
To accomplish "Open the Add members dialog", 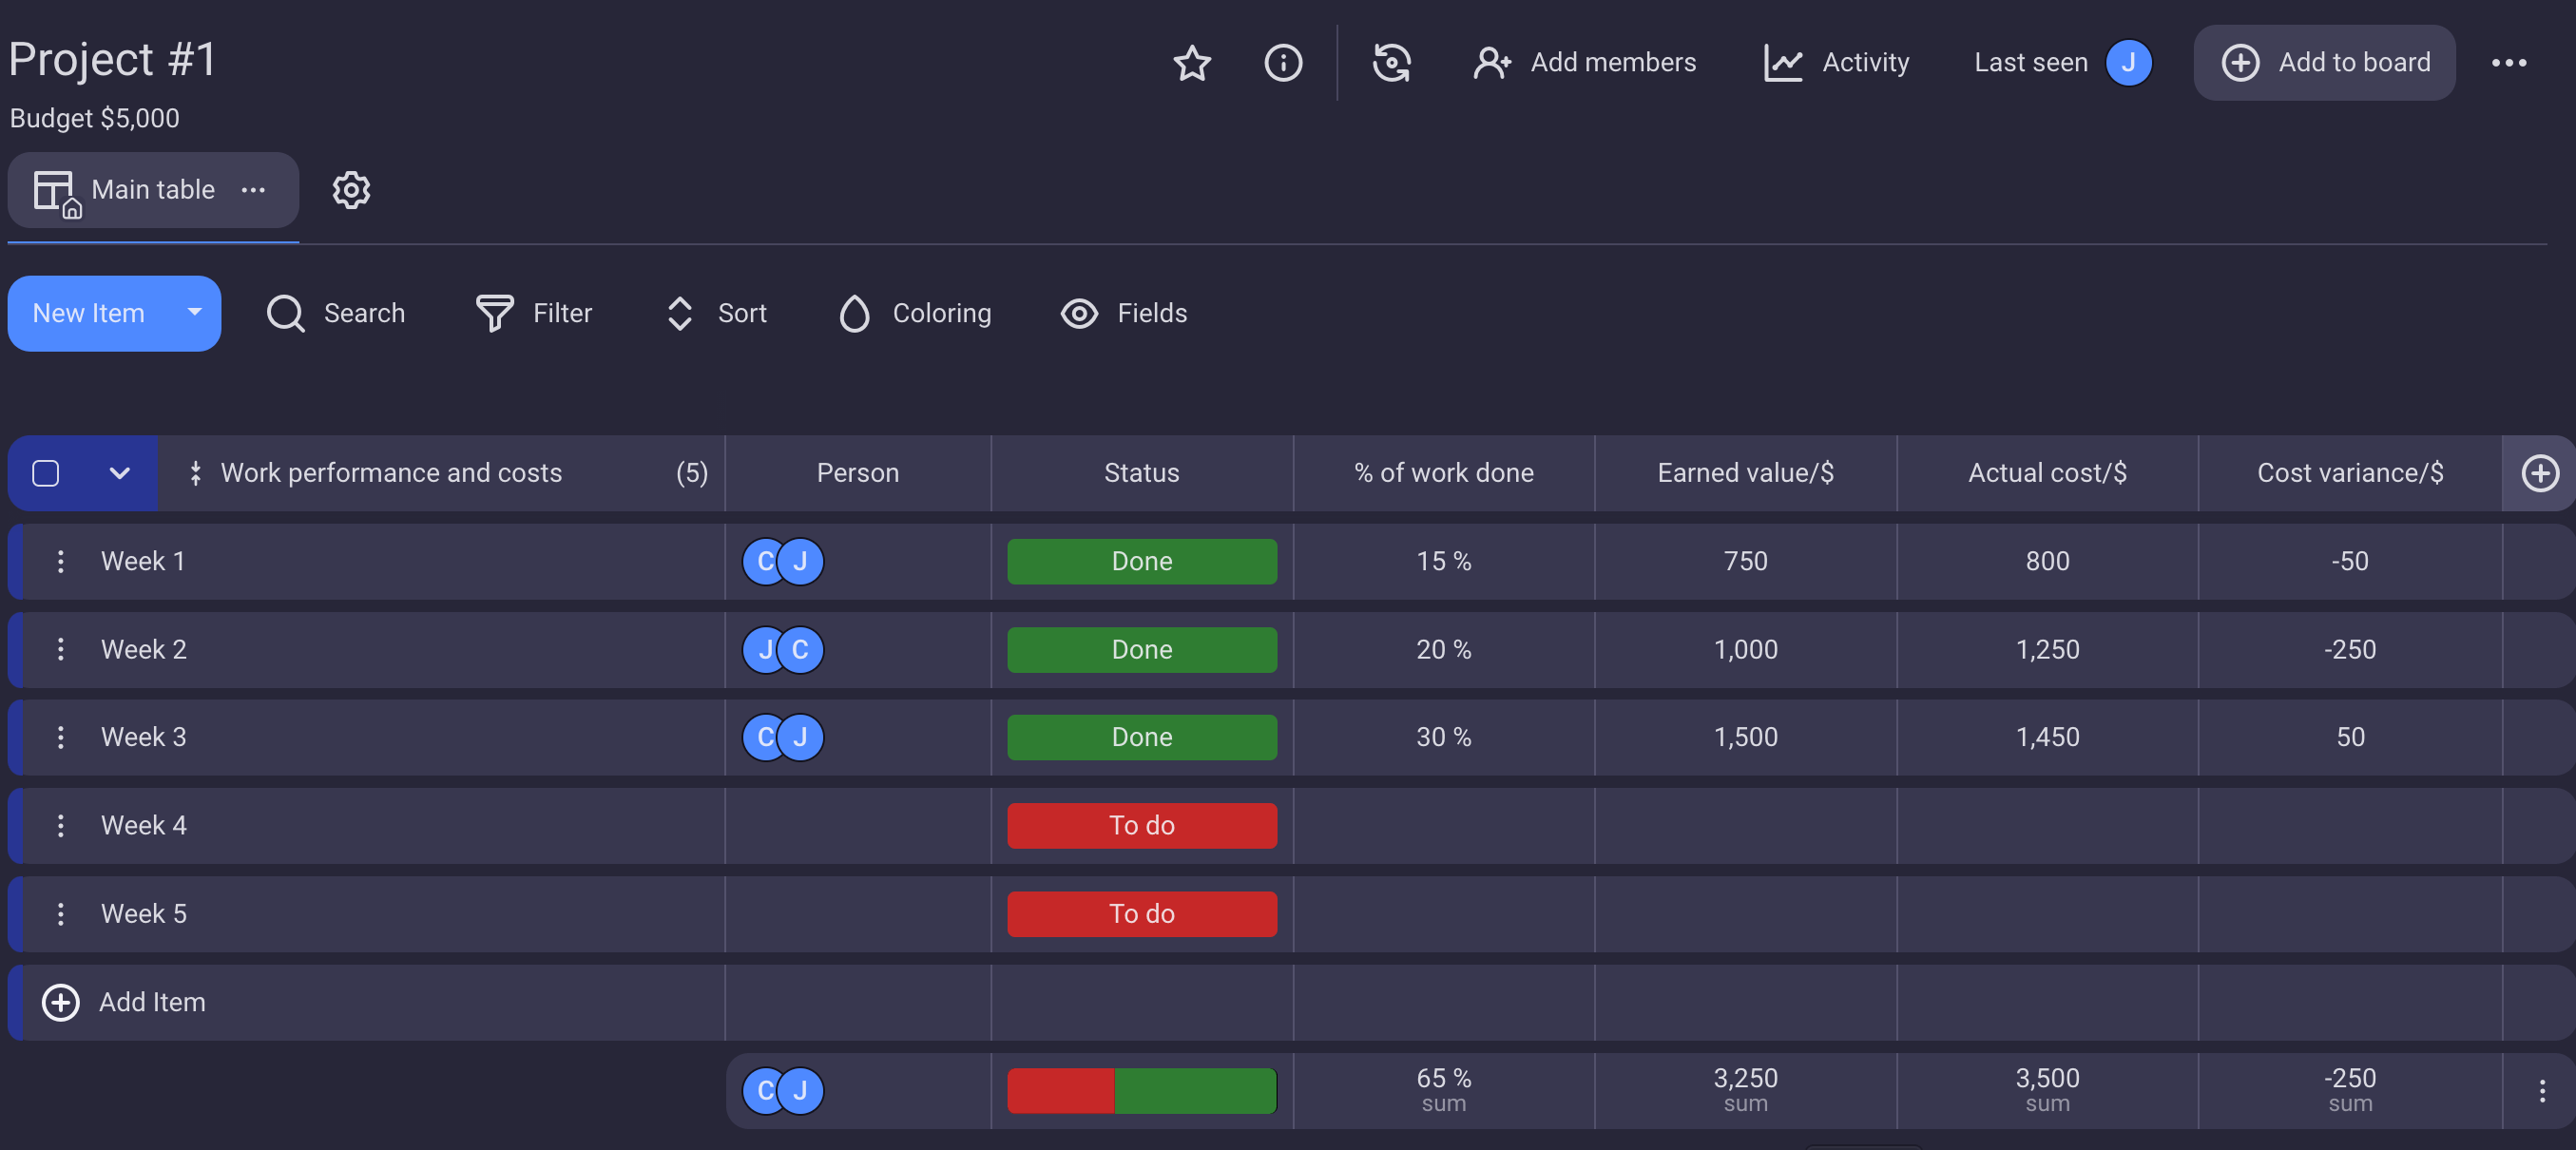I will [1584, 62].
